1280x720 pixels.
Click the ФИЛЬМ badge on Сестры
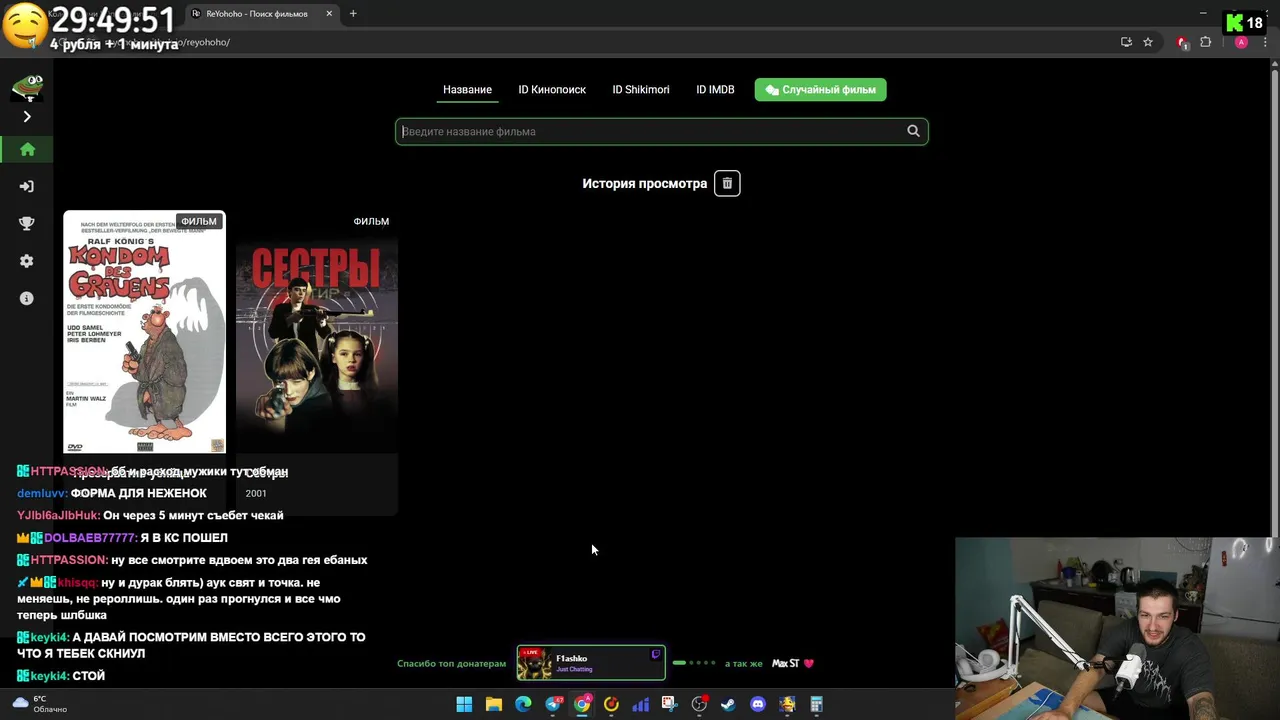[x=371, y=221]
